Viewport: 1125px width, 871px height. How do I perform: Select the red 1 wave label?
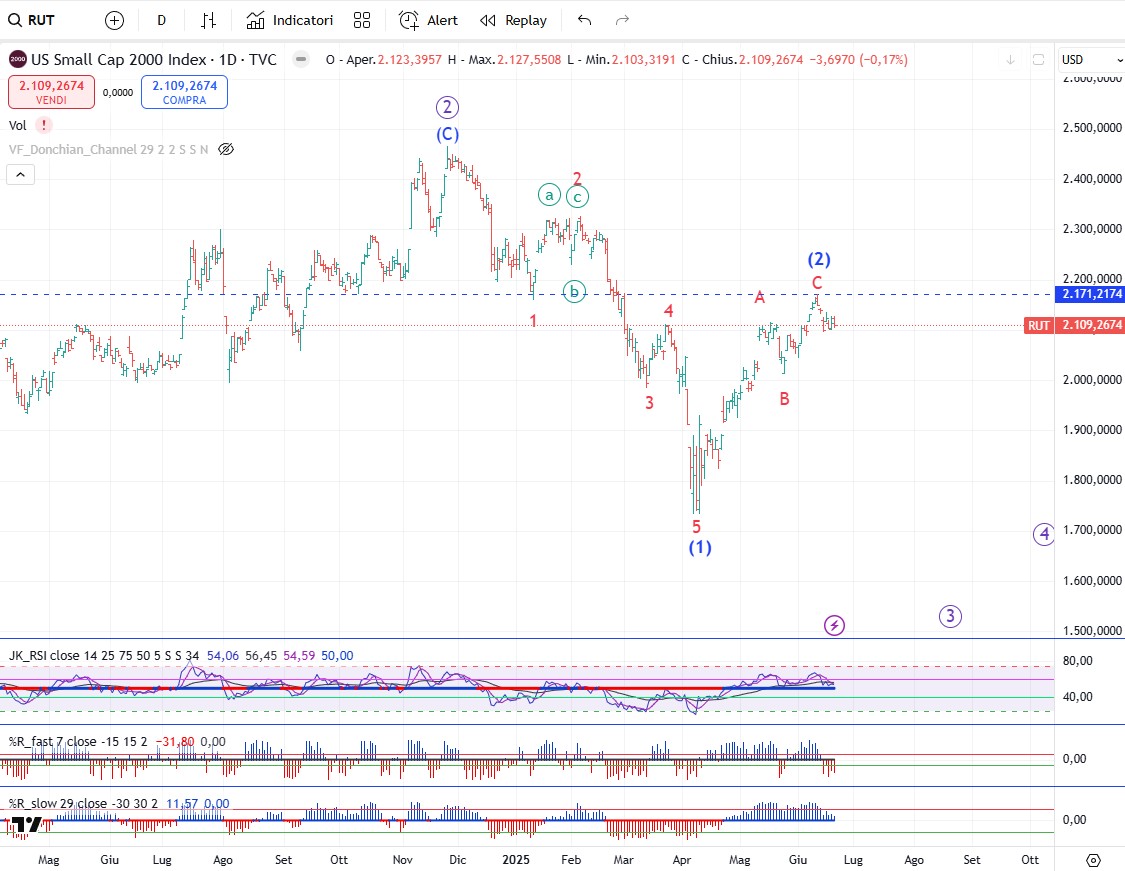coord(533,321)
